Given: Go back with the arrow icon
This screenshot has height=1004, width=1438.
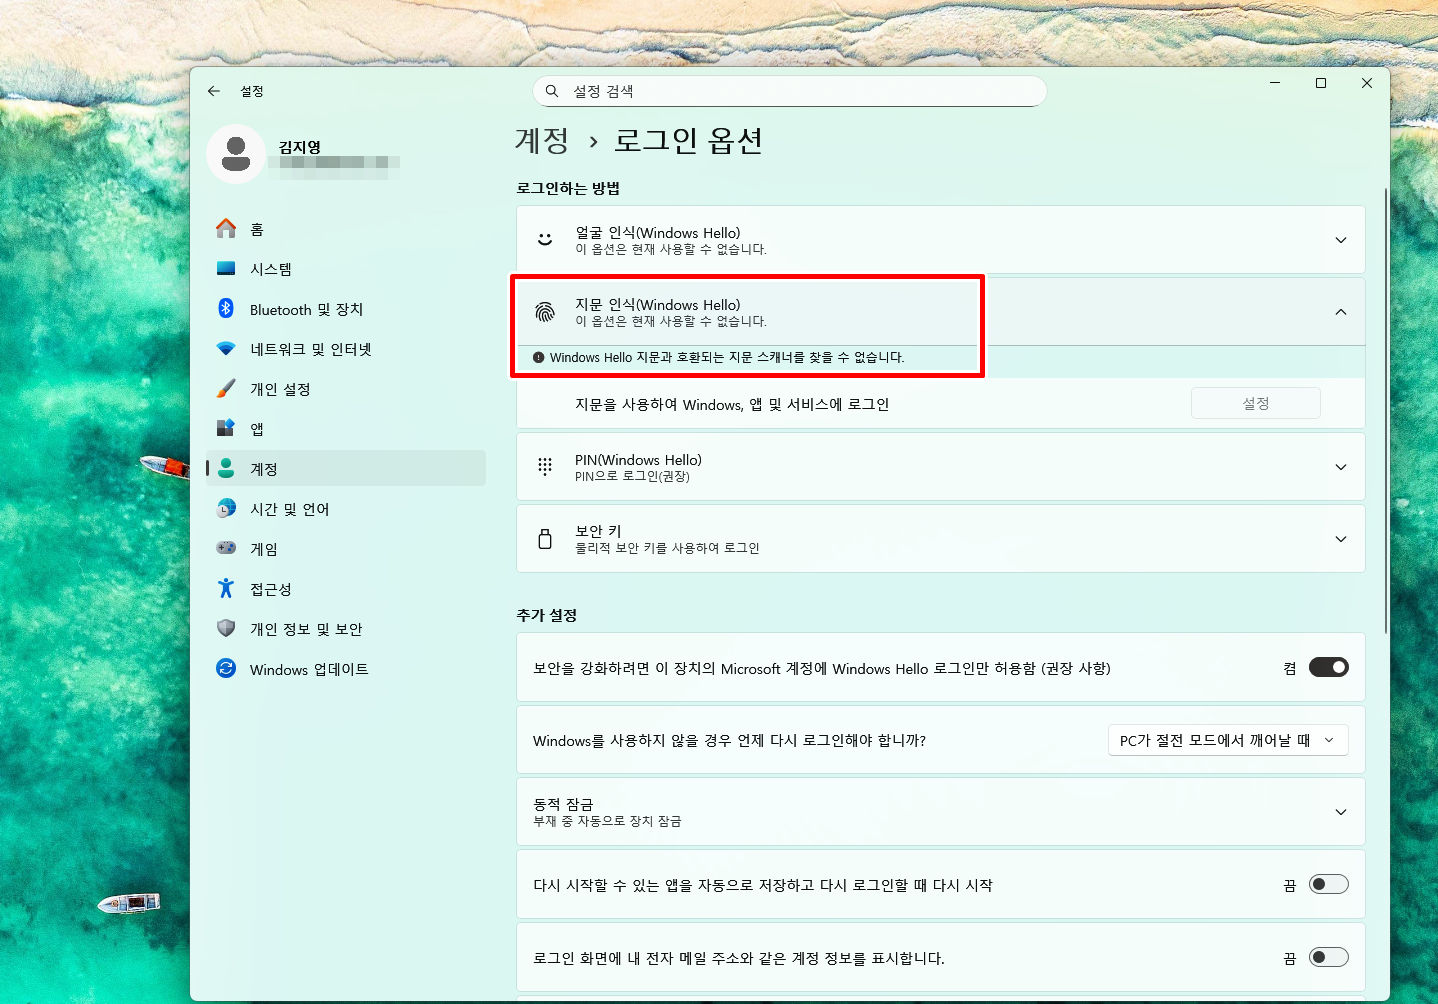Looking at the screenshot, I should pyautogui.click(x=214, y=91).
